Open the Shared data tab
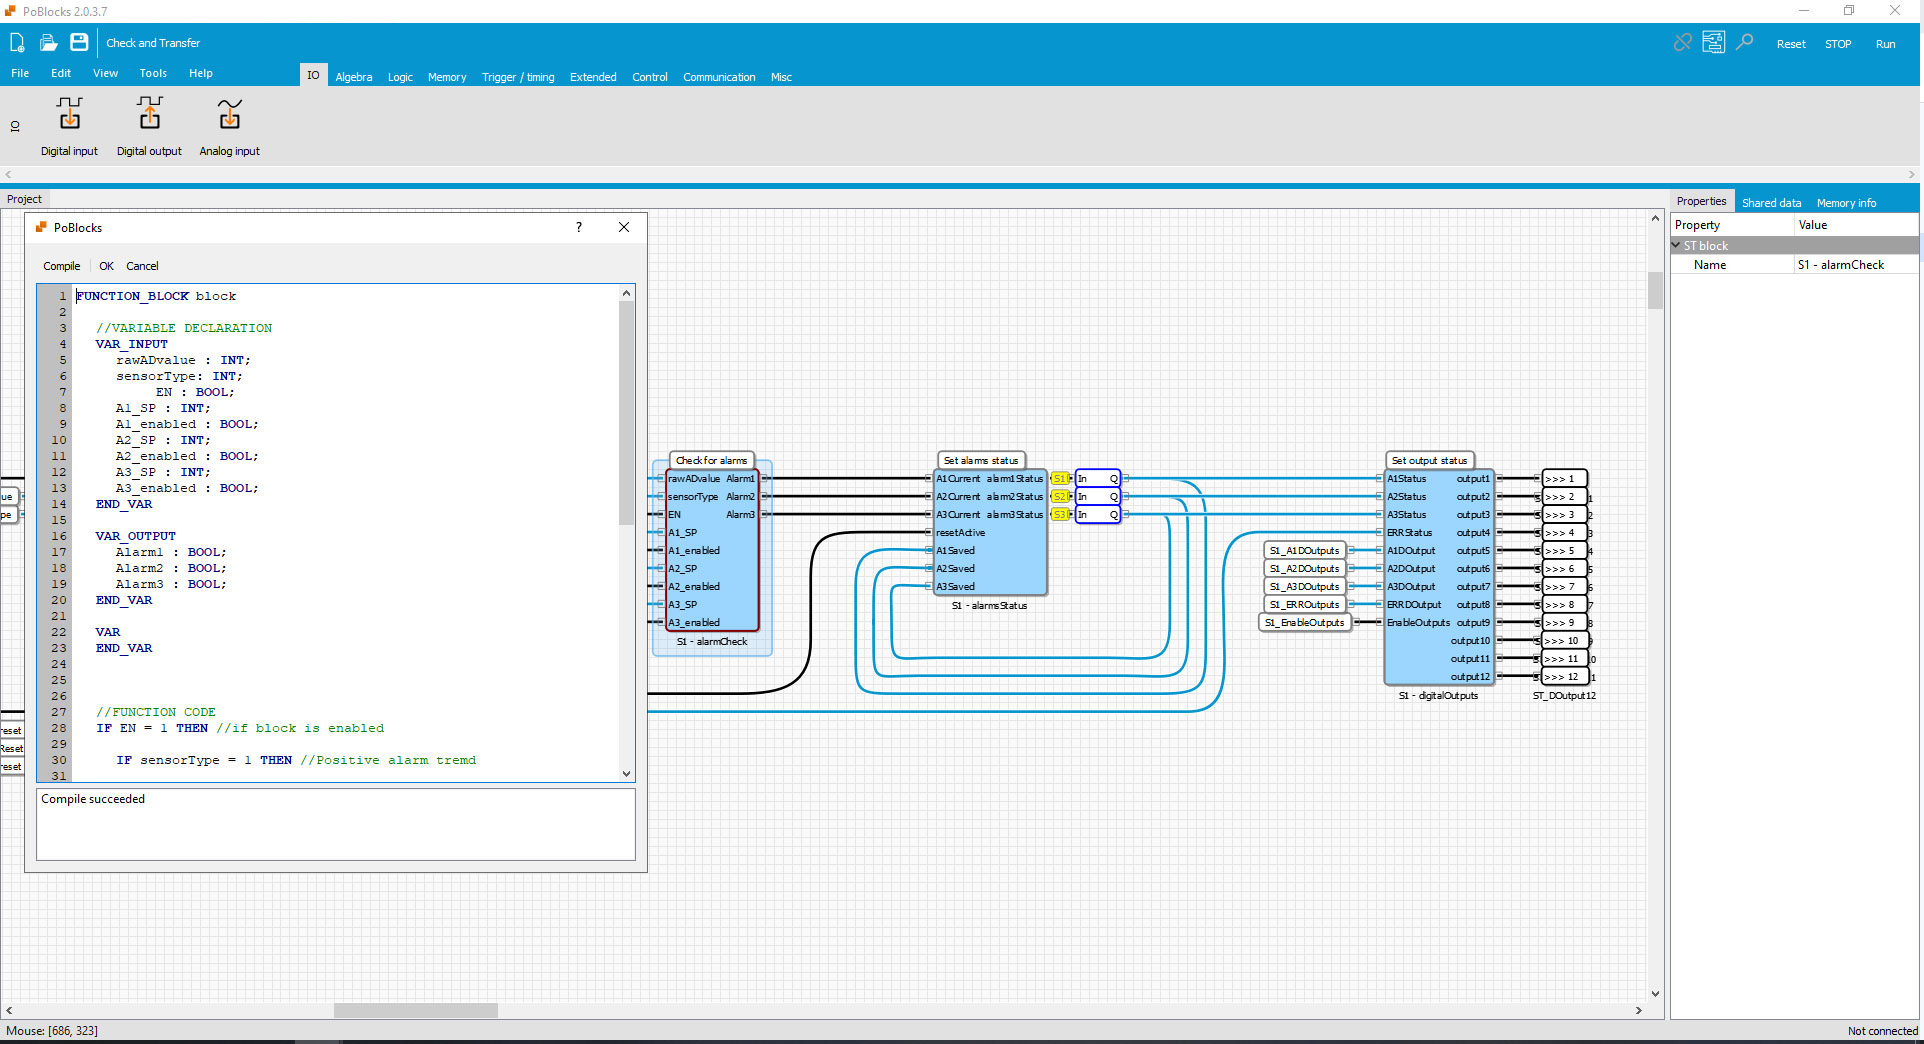 pyautogui.click(x=1771, y=203)
